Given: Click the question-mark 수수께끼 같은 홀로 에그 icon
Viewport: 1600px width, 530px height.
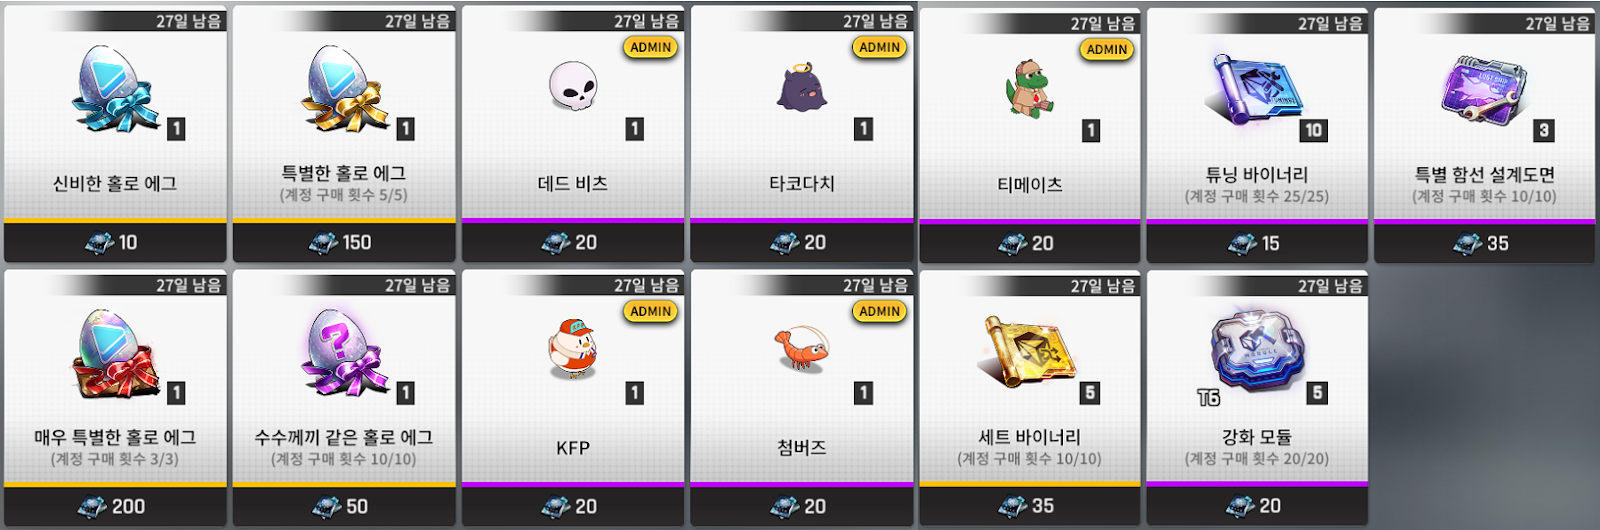Looking at the screenshot, I should coord(345,353).
